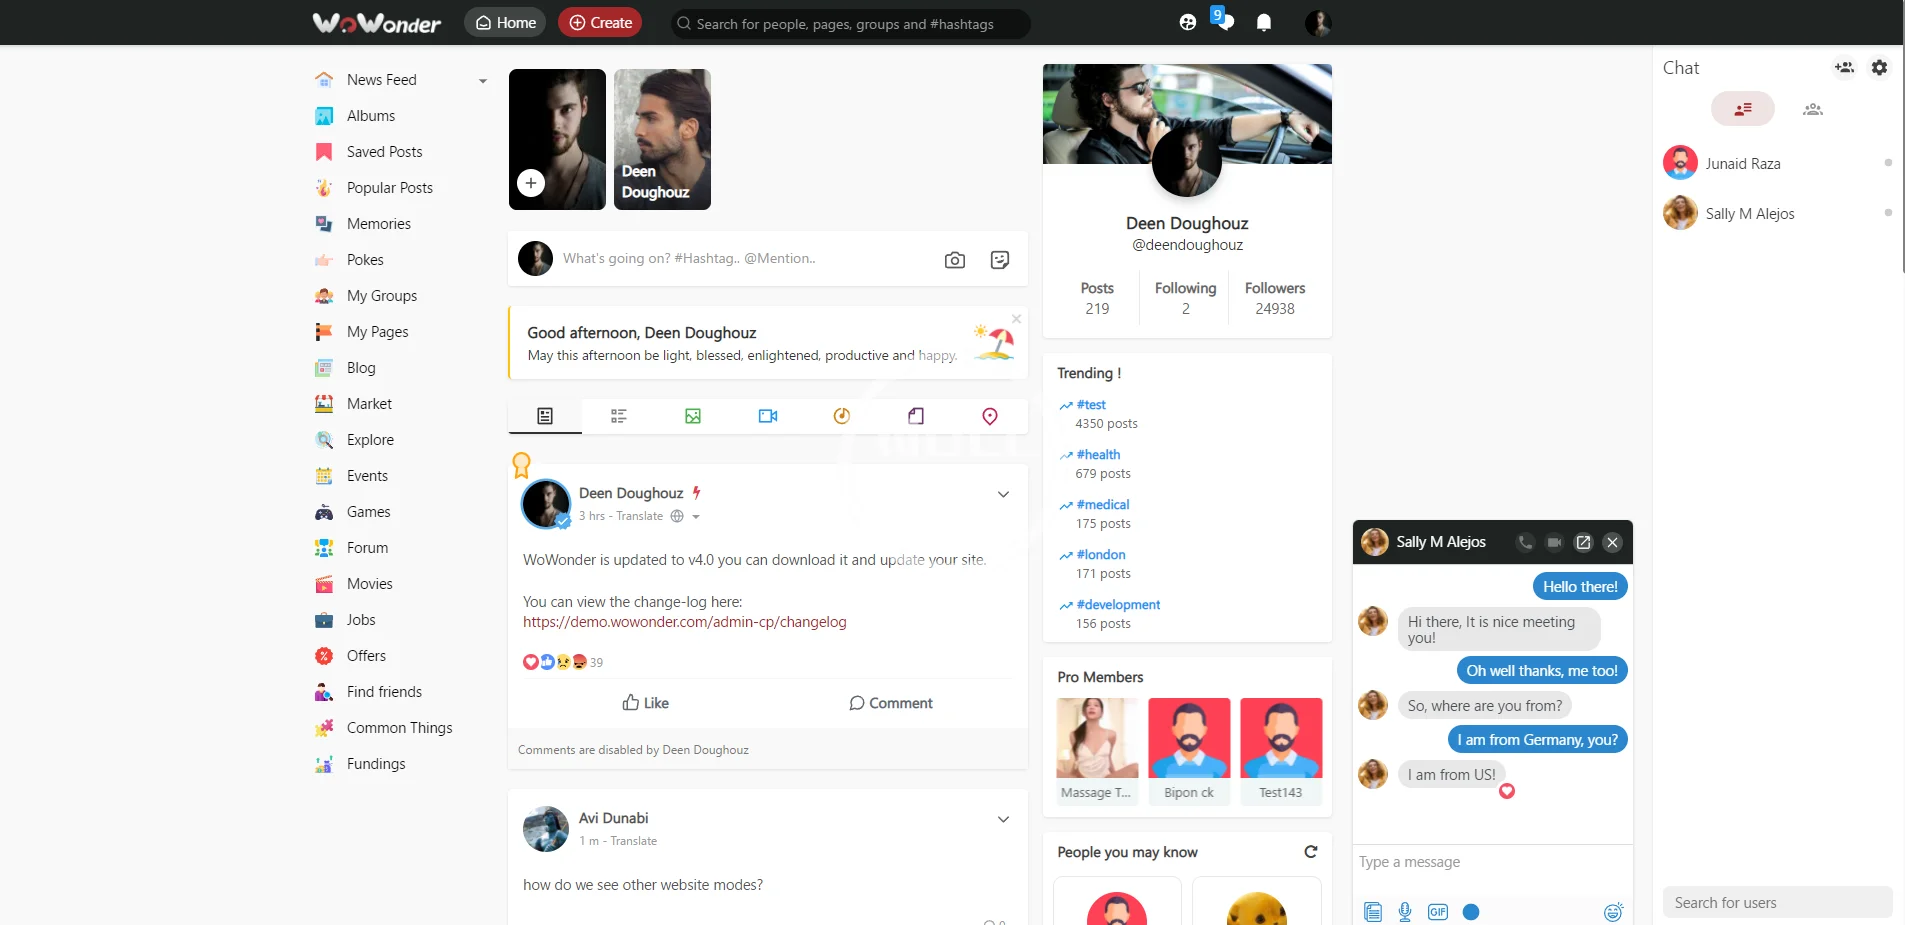Refresh the People you may know list

(x=1310, y=852)
